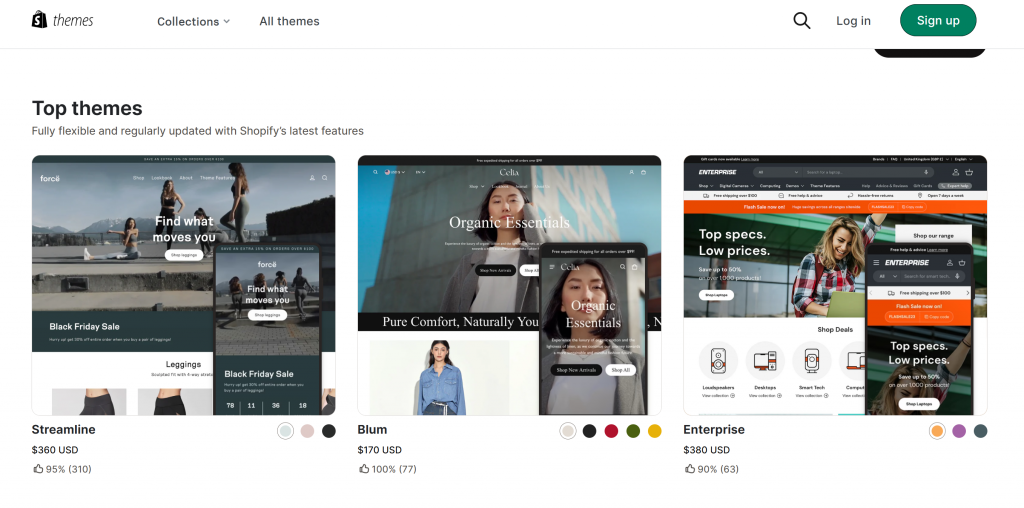Viewport: 1024px width, 508px height.
Task: Click thumbs-up icon under Streamline
Action: click(38, 468)
